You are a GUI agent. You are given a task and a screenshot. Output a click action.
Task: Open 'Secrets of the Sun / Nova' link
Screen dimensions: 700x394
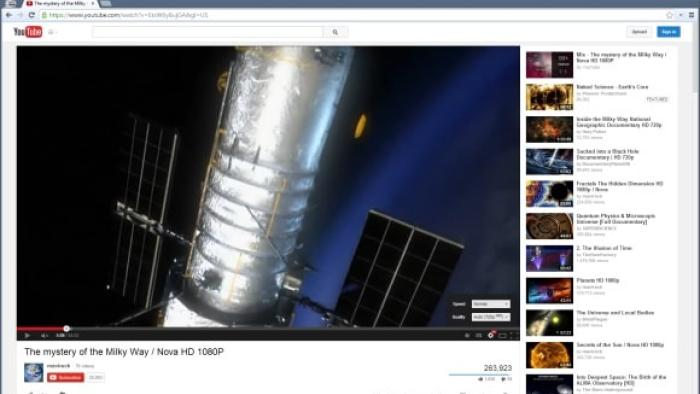pos(620,345)
